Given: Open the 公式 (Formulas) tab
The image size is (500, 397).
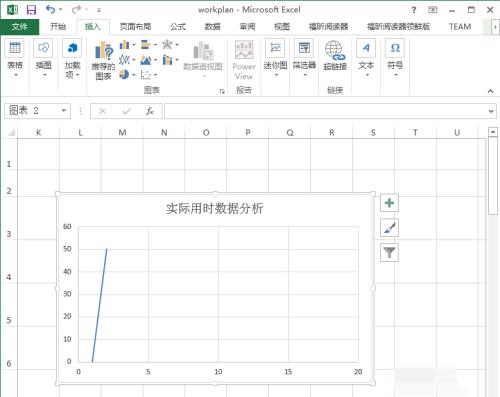Looking at the screenshot, I should [178, 27].
